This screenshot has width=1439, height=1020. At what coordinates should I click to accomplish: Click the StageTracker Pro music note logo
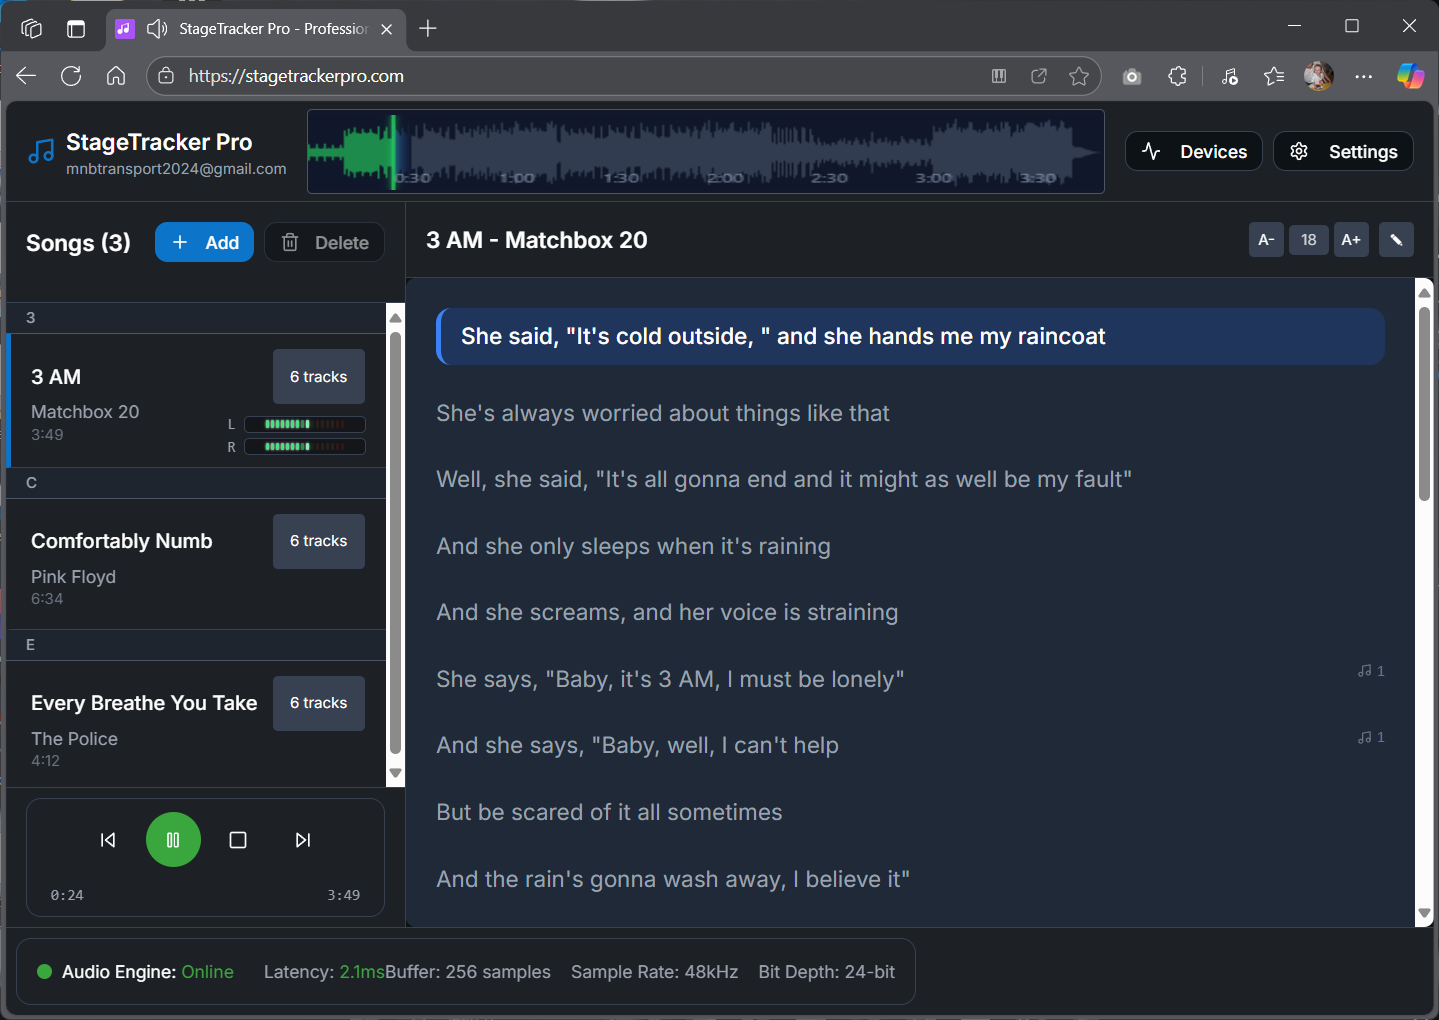(x=40, y=150)
